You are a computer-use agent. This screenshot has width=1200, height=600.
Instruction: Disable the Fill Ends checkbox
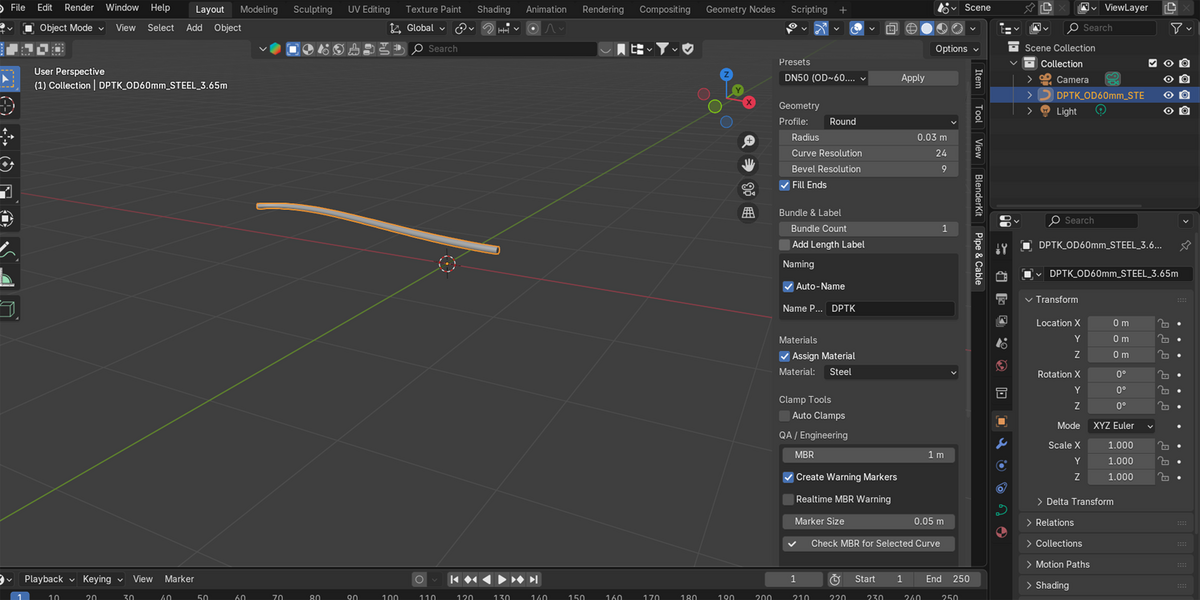pyautogui.click(x=785, y=185)
